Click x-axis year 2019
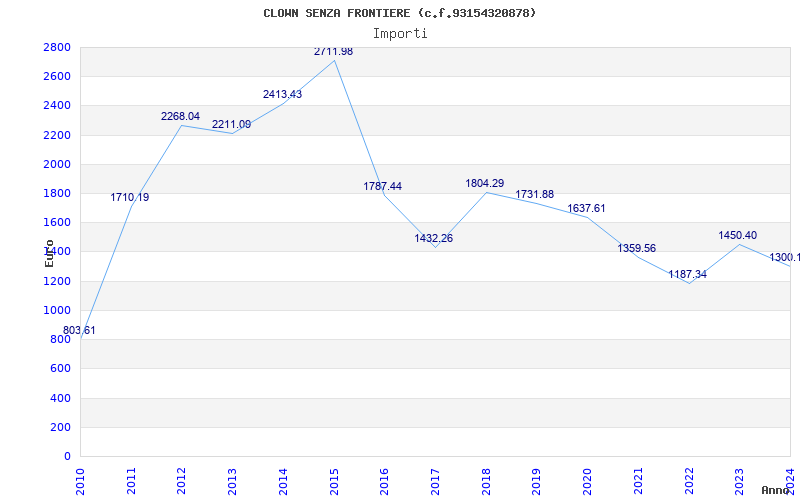Screen dimensions: 800x500 (x=536, y=482)
